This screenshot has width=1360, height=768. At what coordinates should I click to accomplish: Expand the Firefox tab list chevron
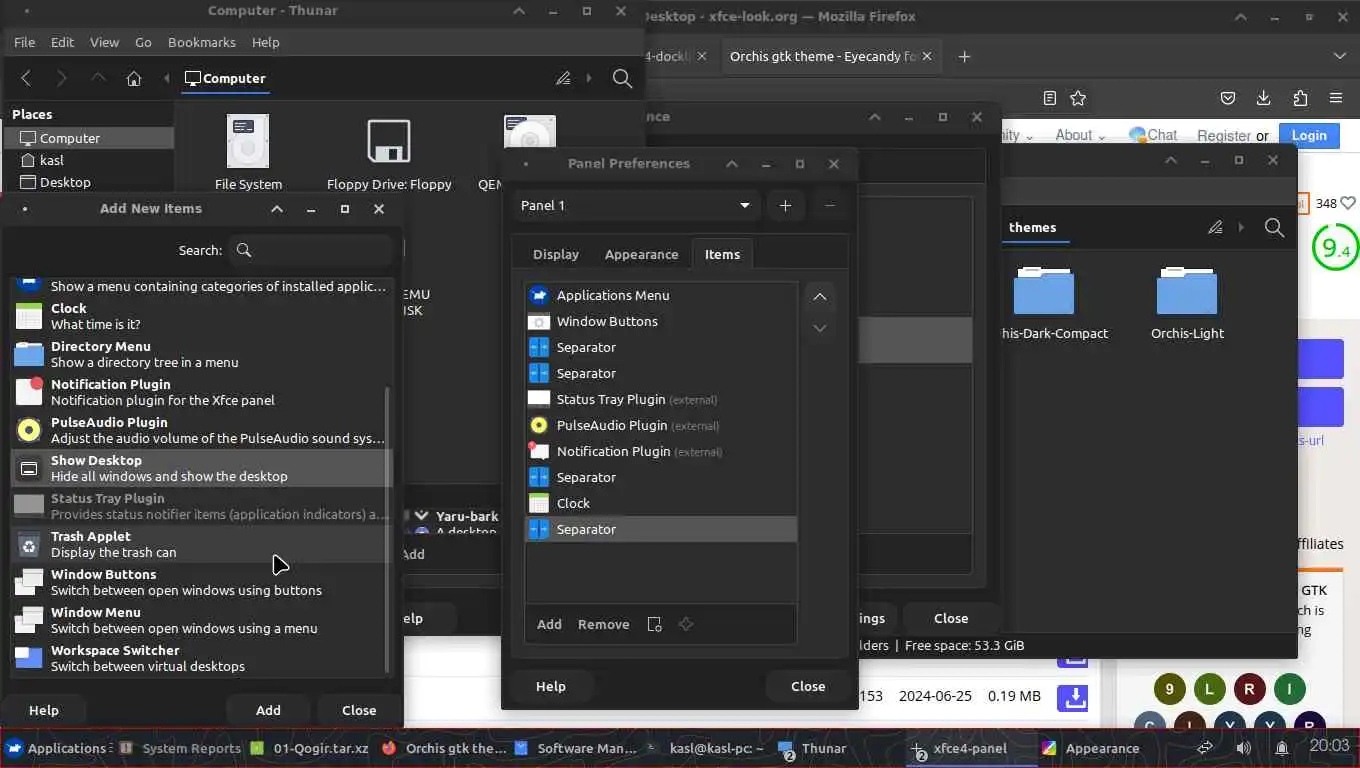coord(1340,56)
